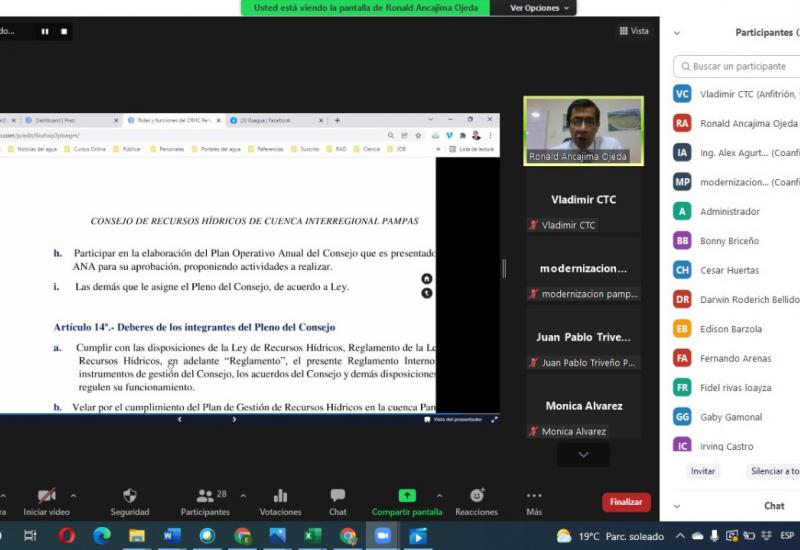Stop the recording with the stop button

(x=64, y=31)
